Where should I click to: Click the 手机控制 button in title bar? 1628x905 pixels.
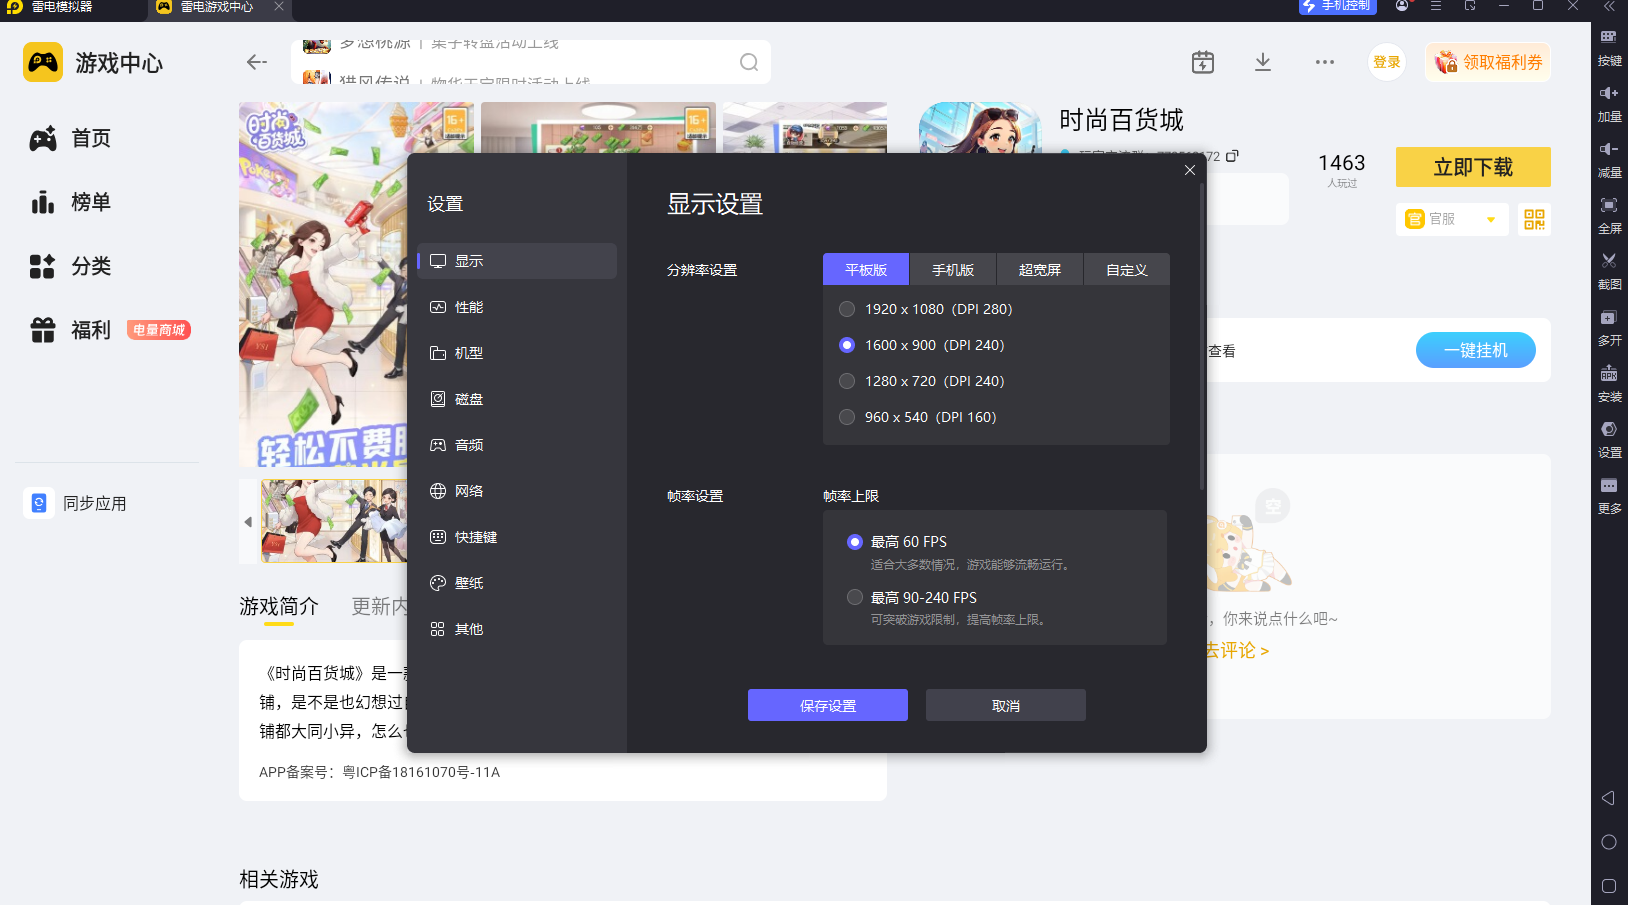[1338, 6]
